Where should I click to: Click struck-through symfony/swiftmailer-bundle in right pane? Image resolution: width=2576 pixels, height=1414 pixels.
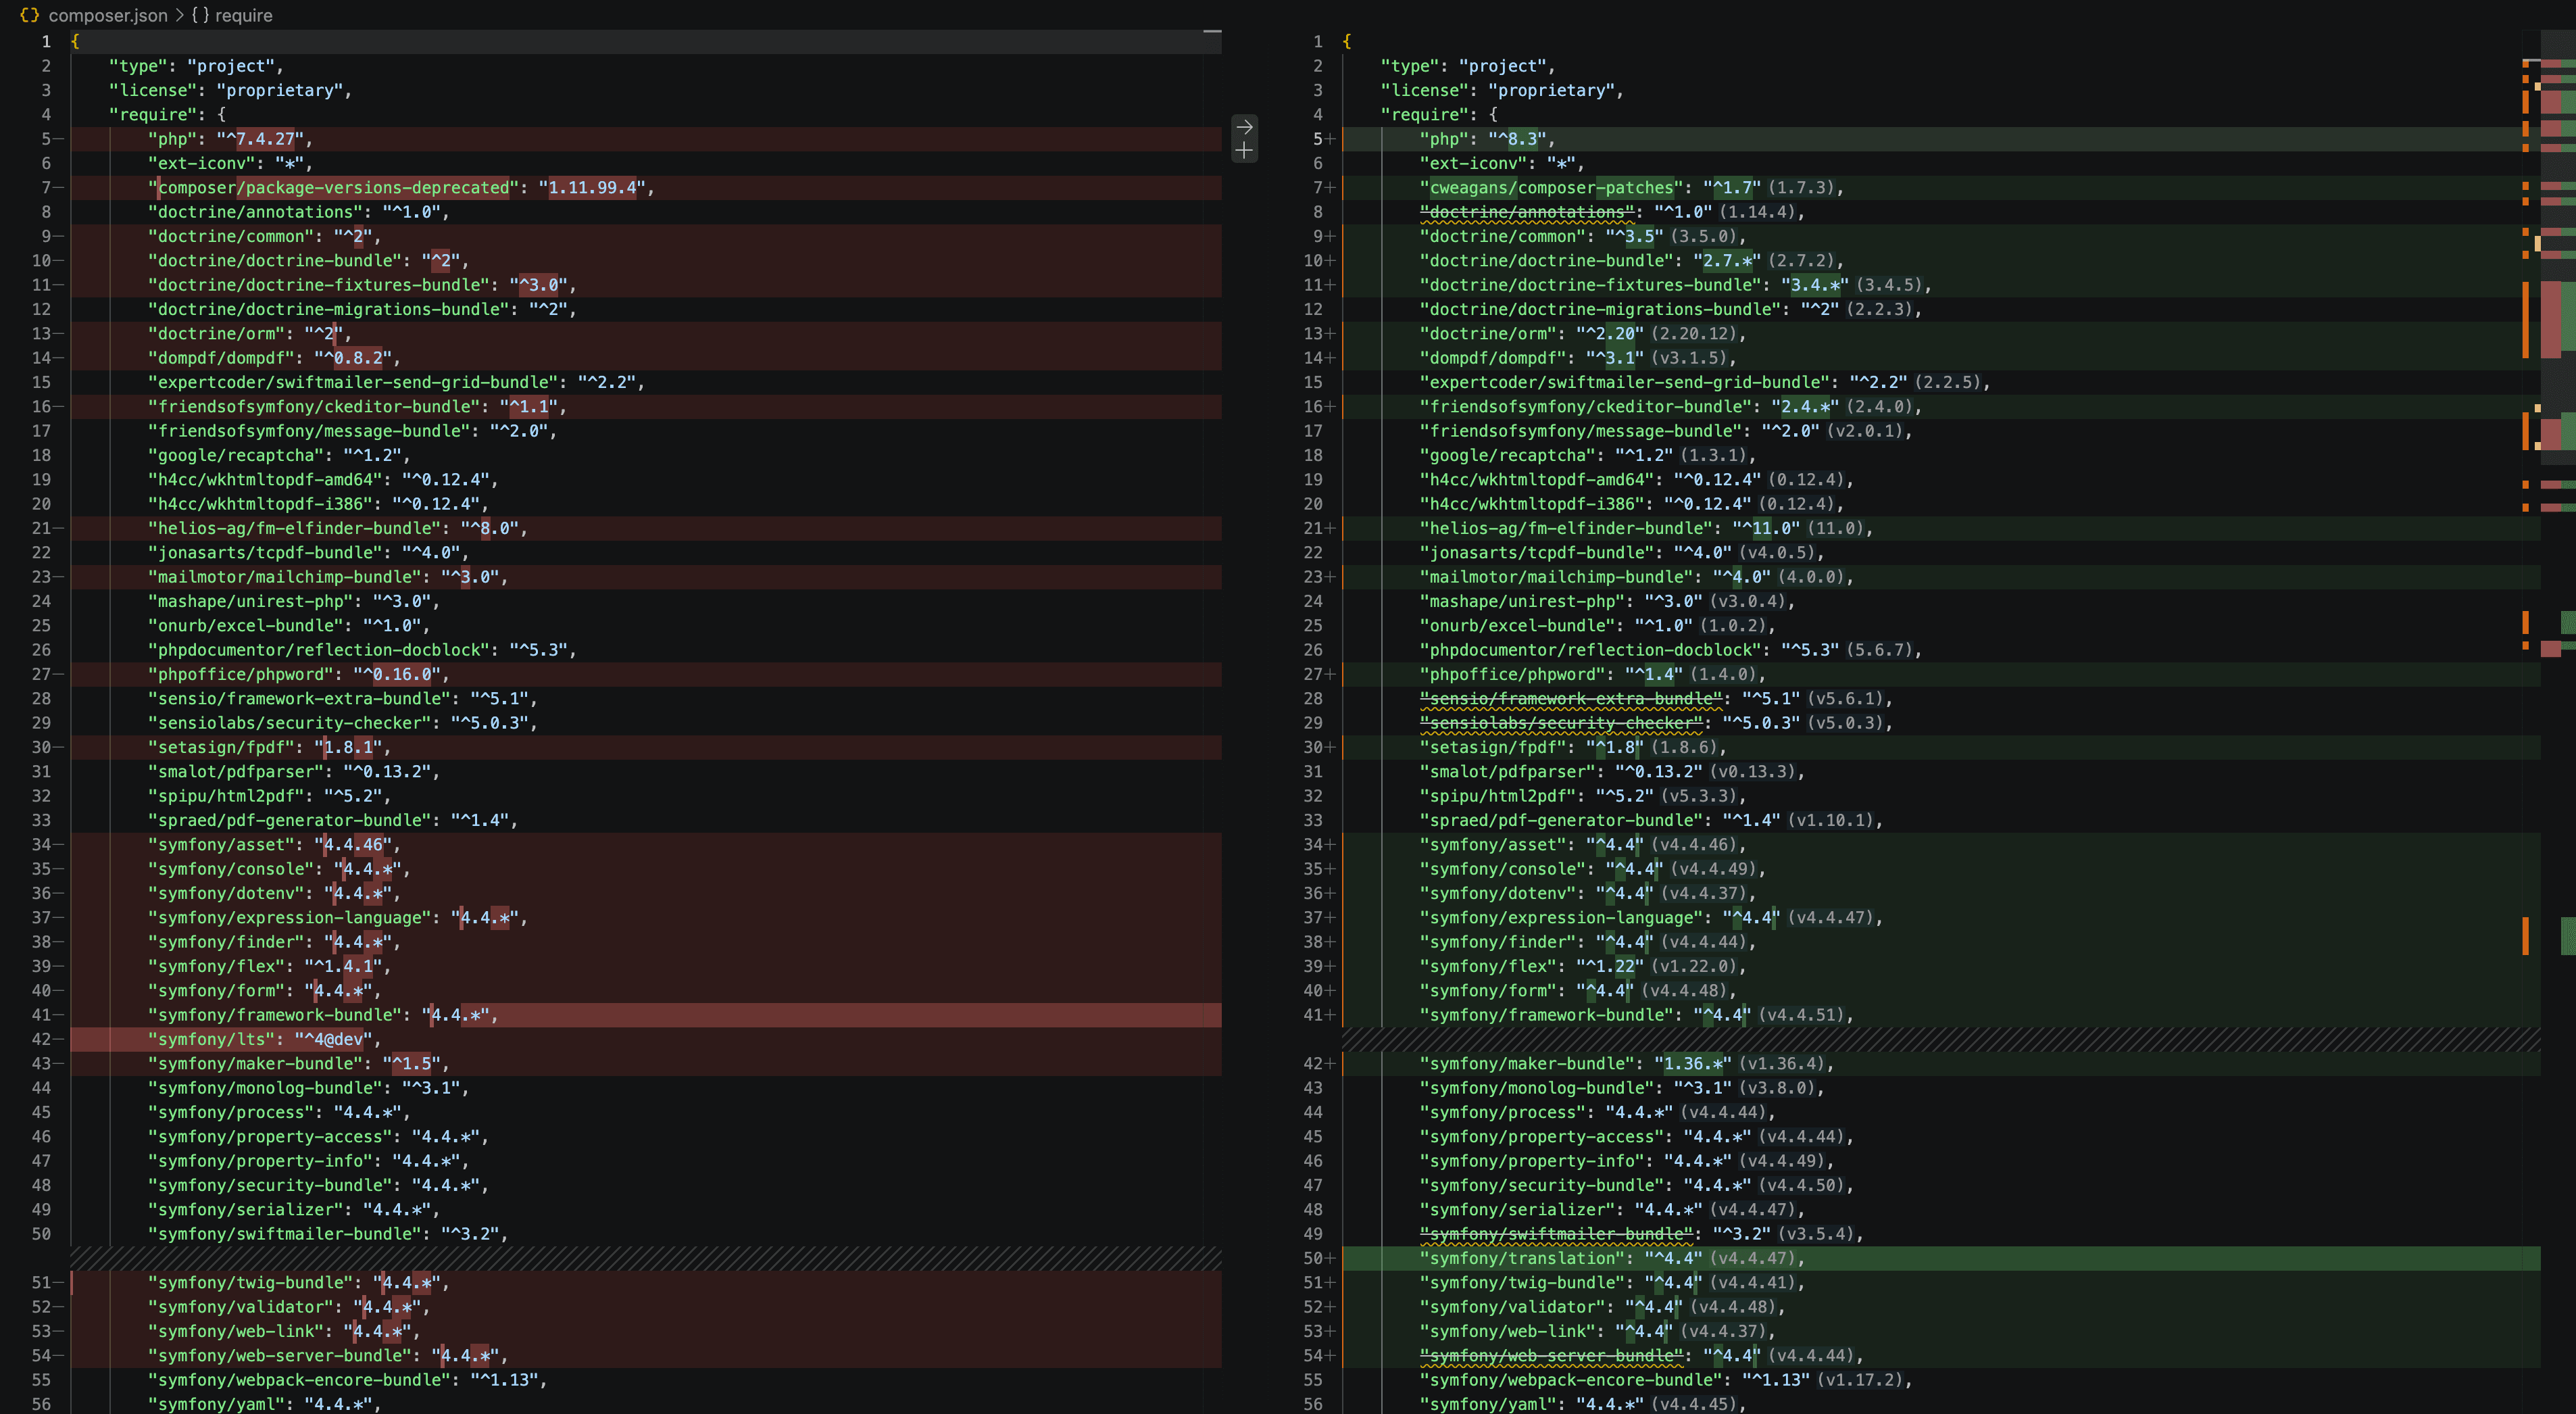coord(1557,1234)
